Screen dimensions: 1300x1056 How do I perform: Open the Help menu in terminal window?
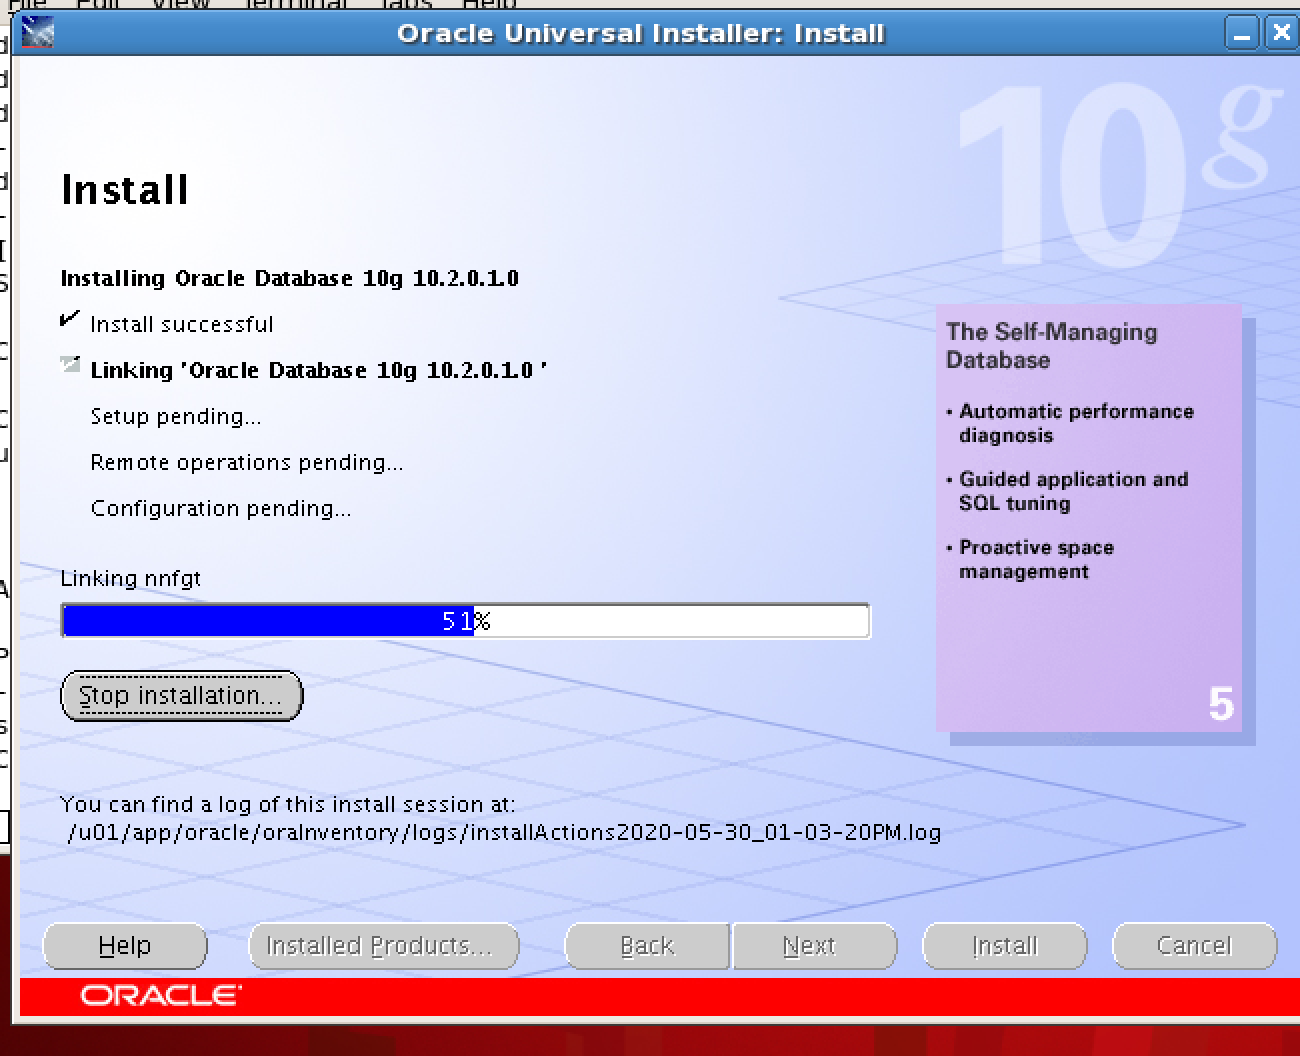coord(489,4)
